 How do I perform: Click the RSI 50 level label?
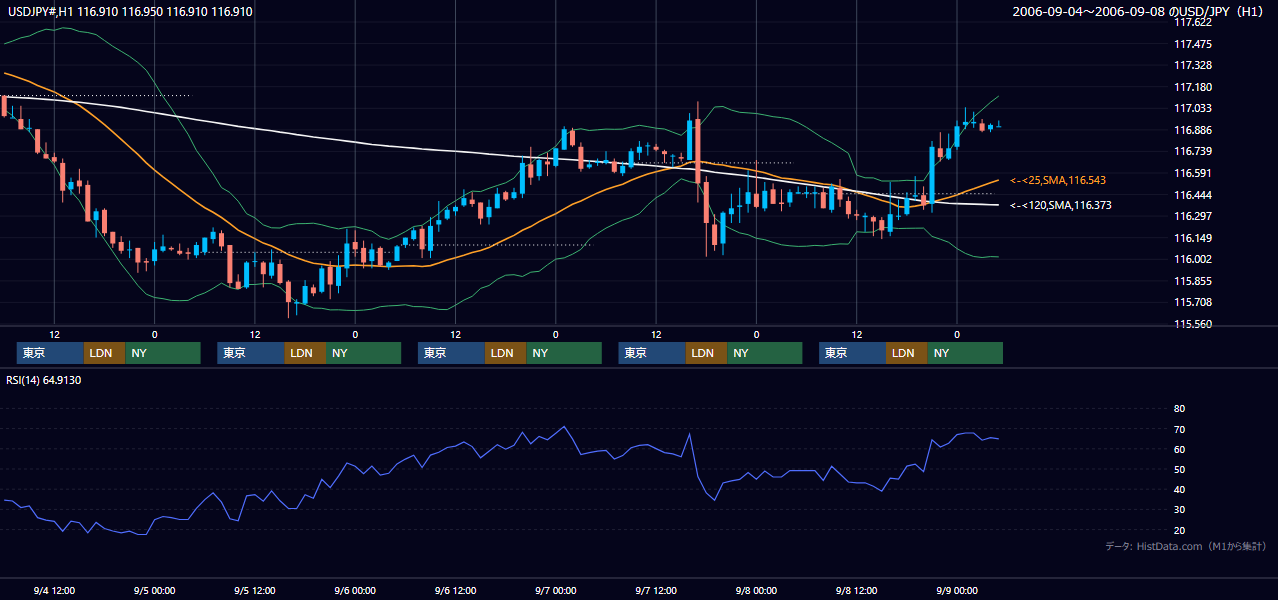coord(1179,469)
